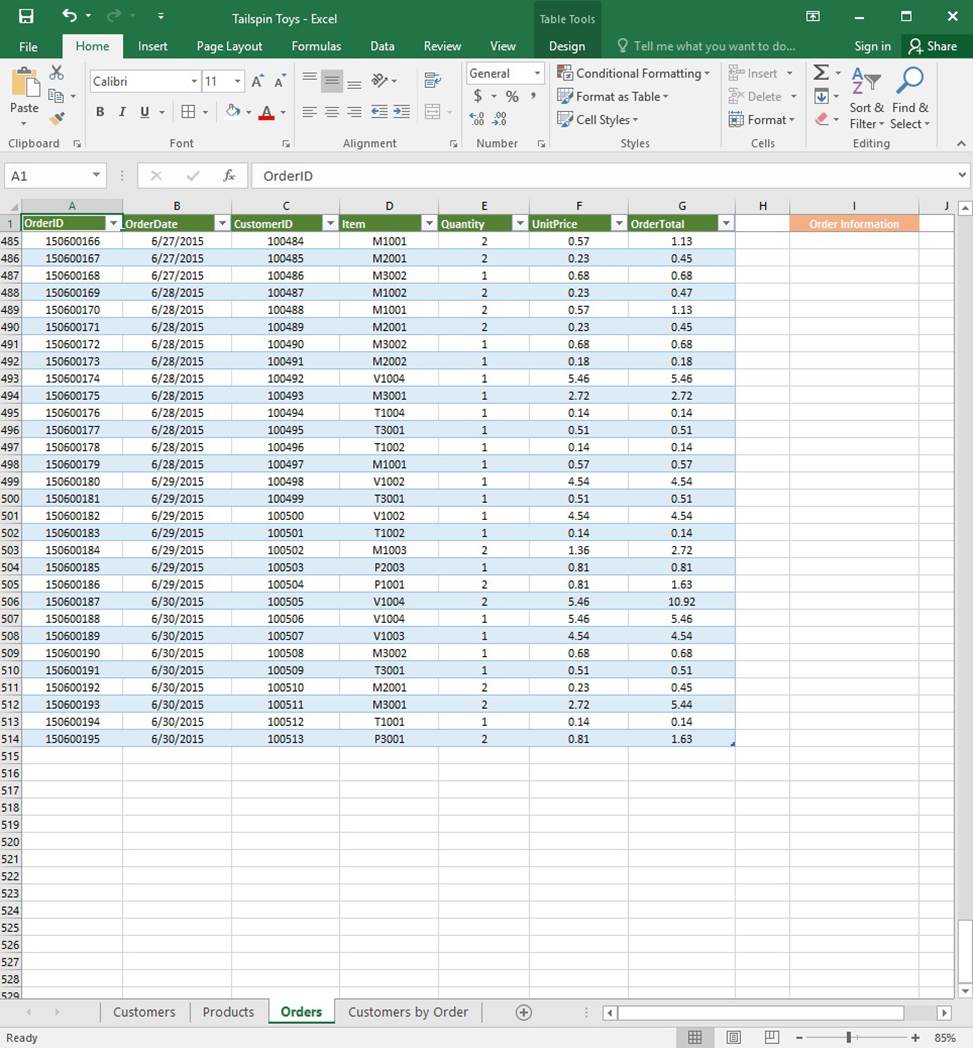
Task: Click the Format Painter icon
Action: (x=56, y=119)
